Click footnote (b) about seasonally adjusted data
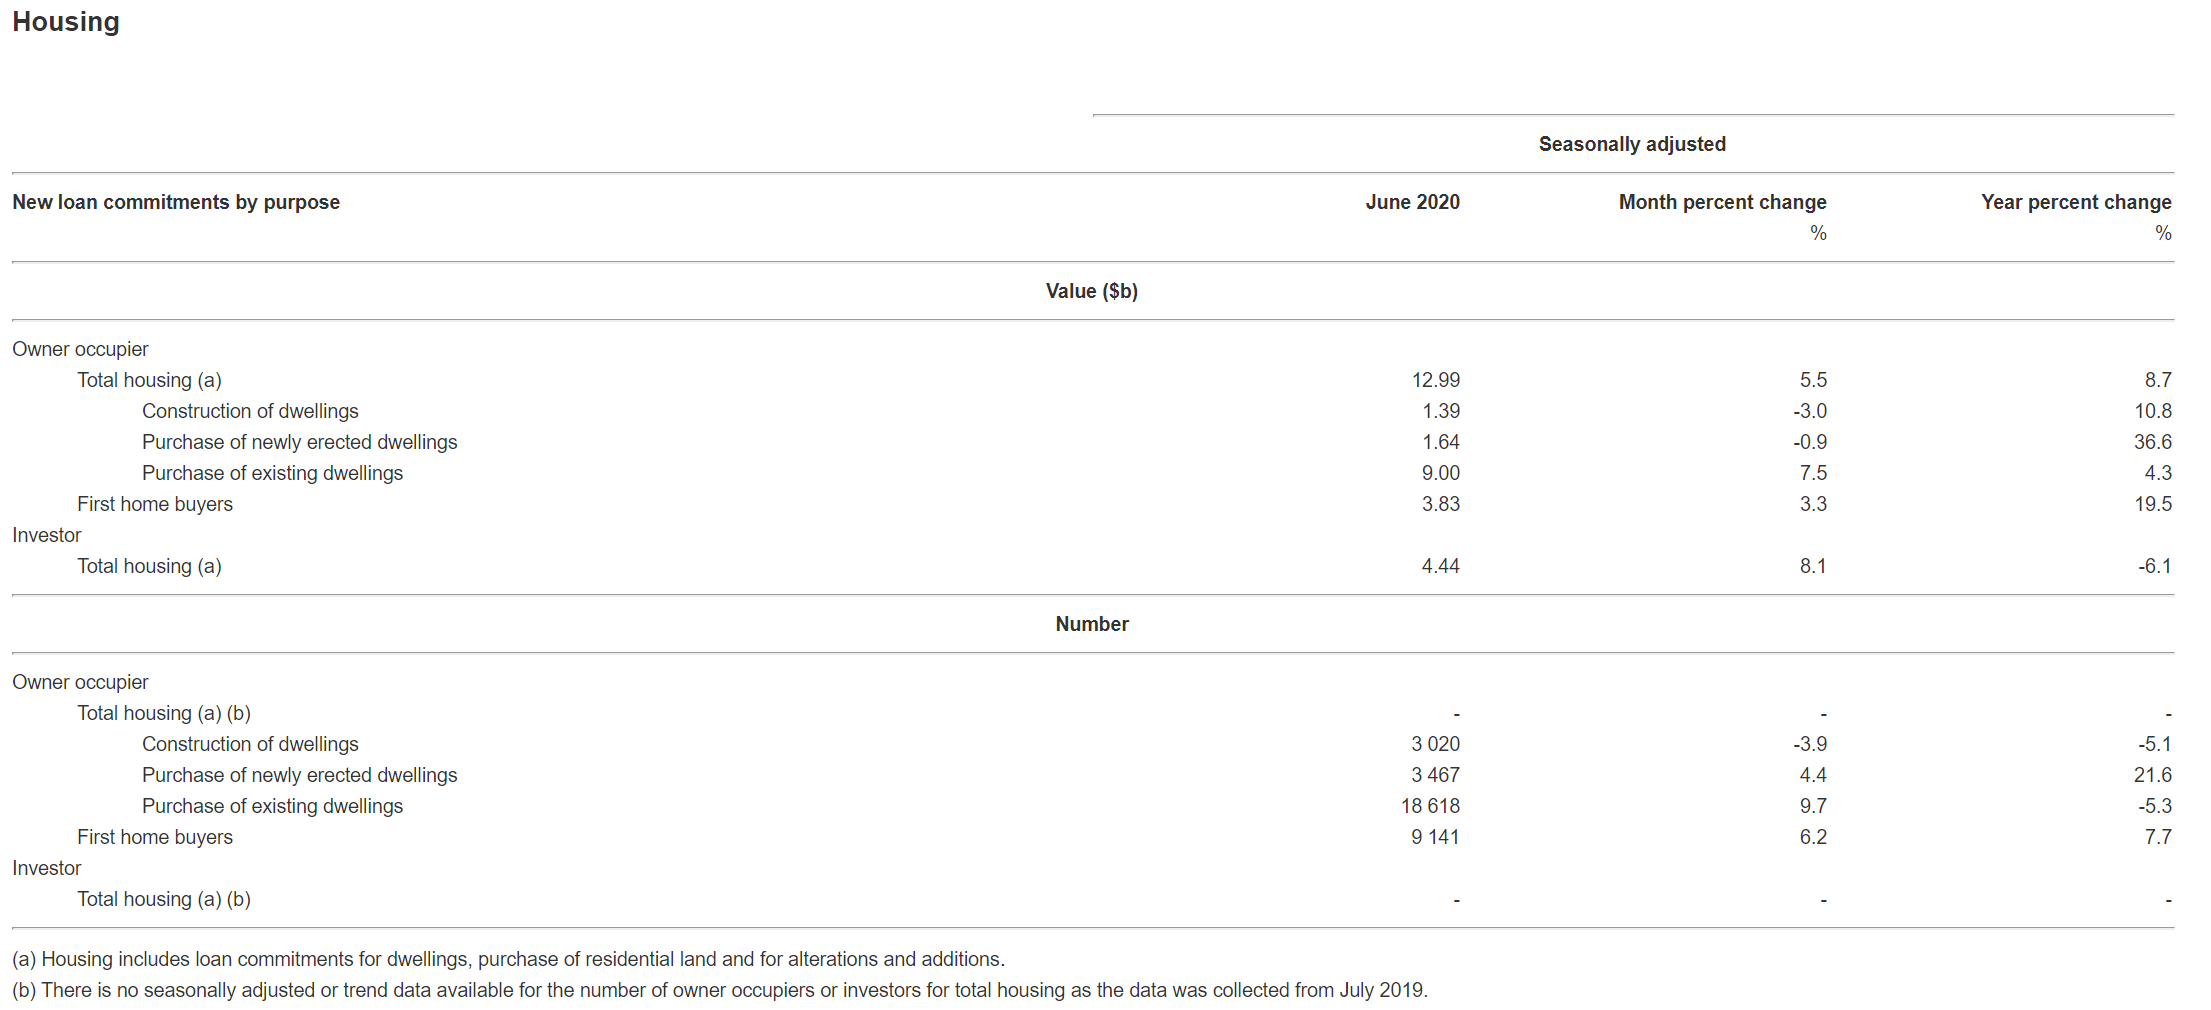Image resolution: width=2211 pixels, height=1010 pixels. point(719,990)
